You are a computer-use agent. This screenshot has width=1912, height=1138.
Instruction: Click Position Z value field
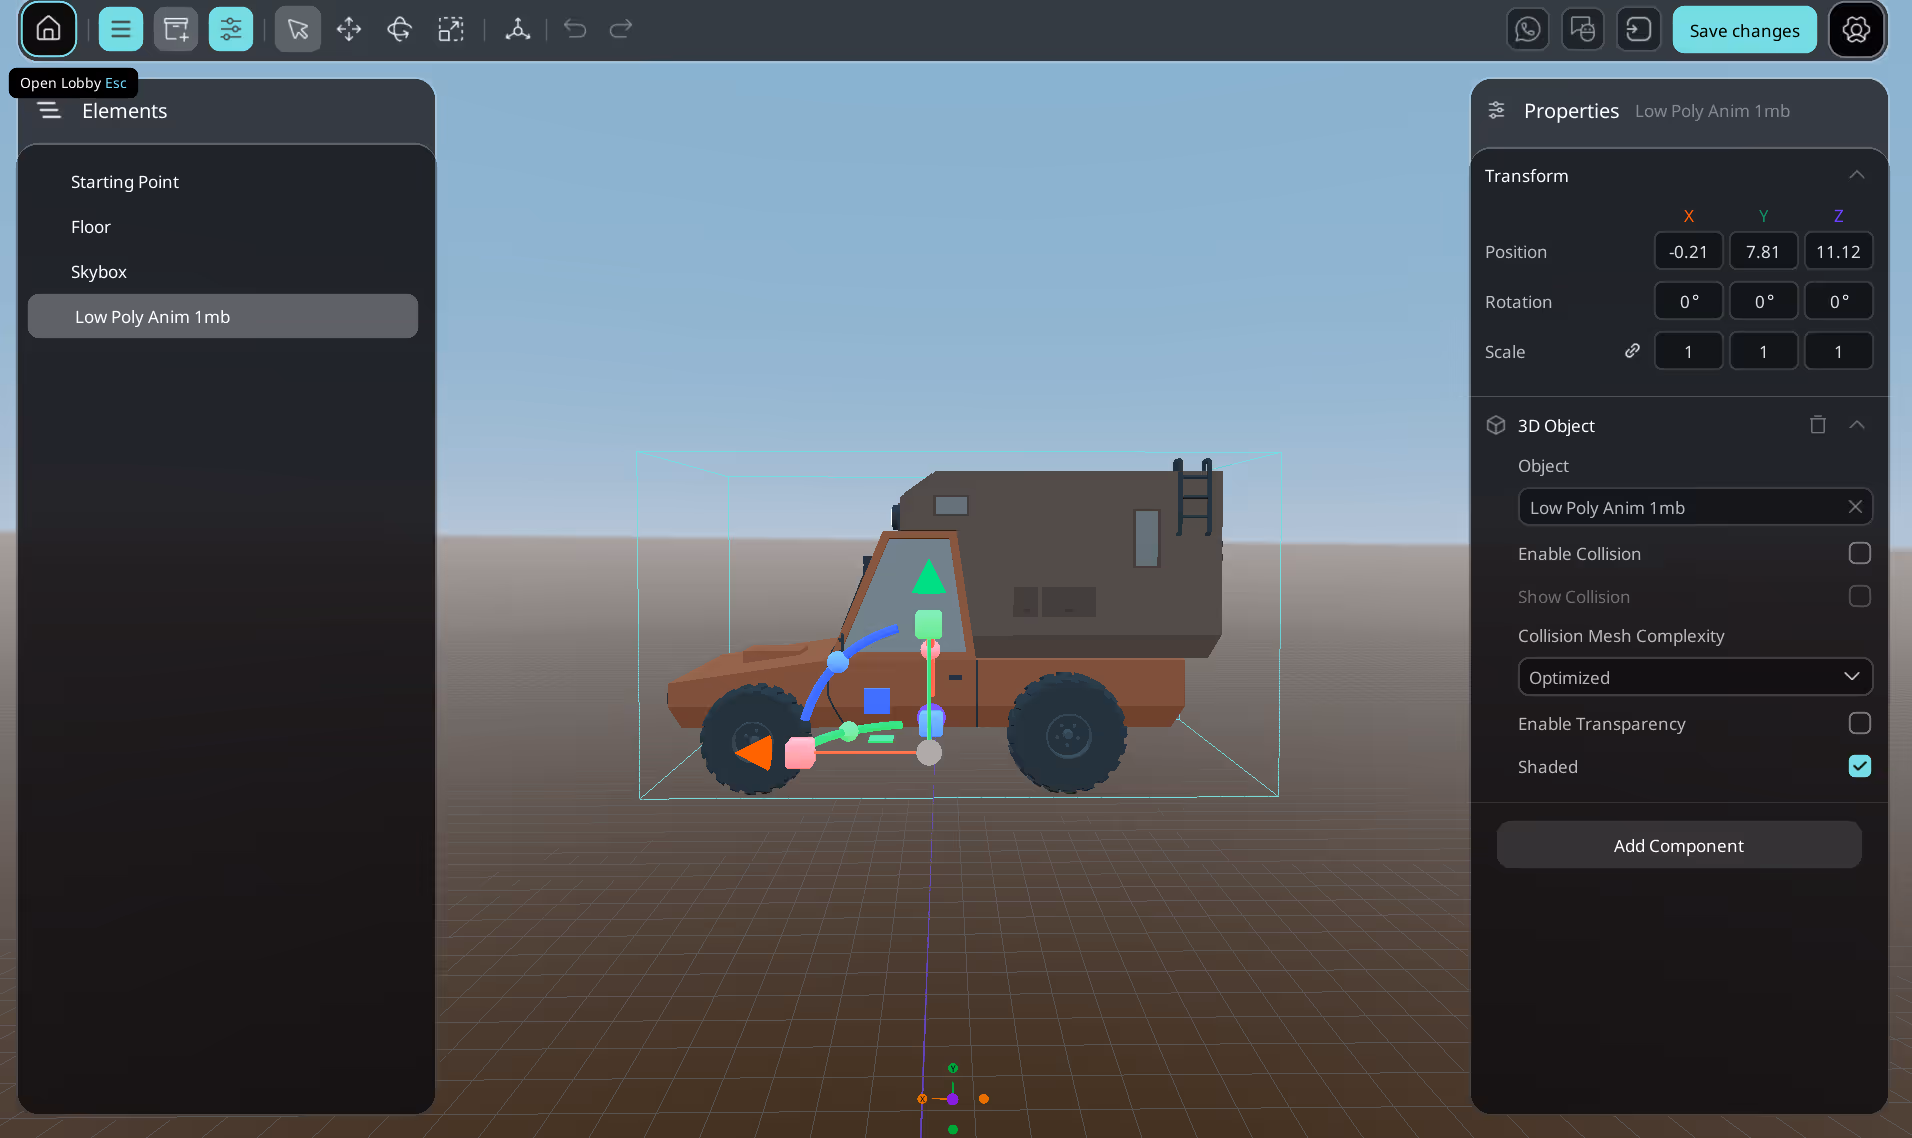click(x=1838, y=251)
